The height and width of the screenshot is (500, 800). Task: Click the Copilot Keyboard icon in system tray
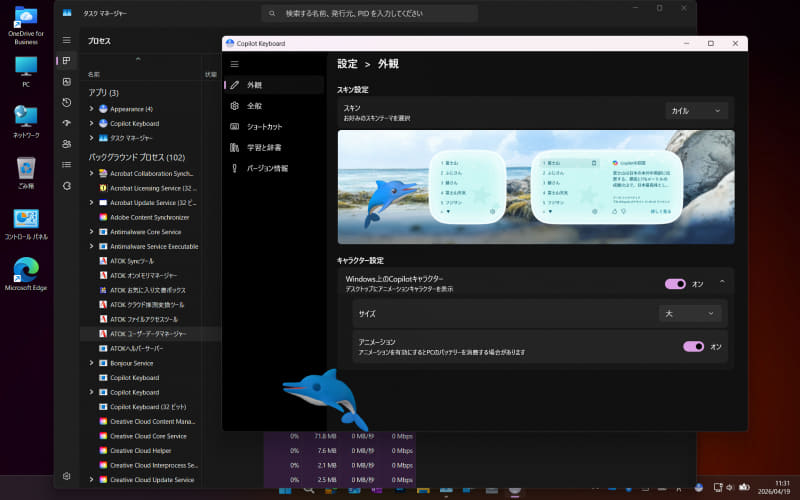699,487
